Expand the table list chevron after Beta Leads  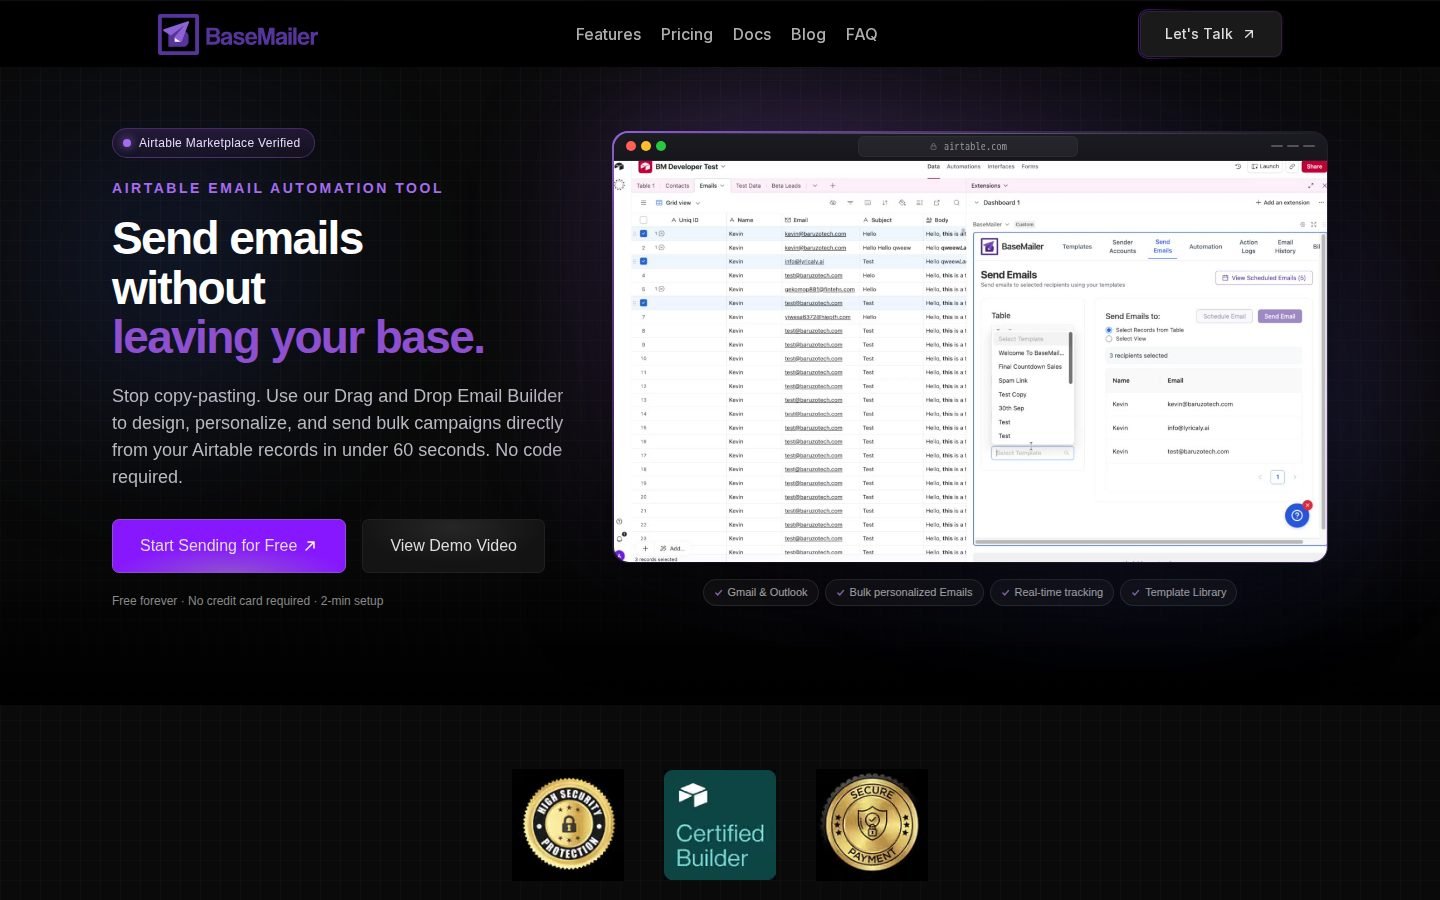pyautogui.click(x=815, y=186)
